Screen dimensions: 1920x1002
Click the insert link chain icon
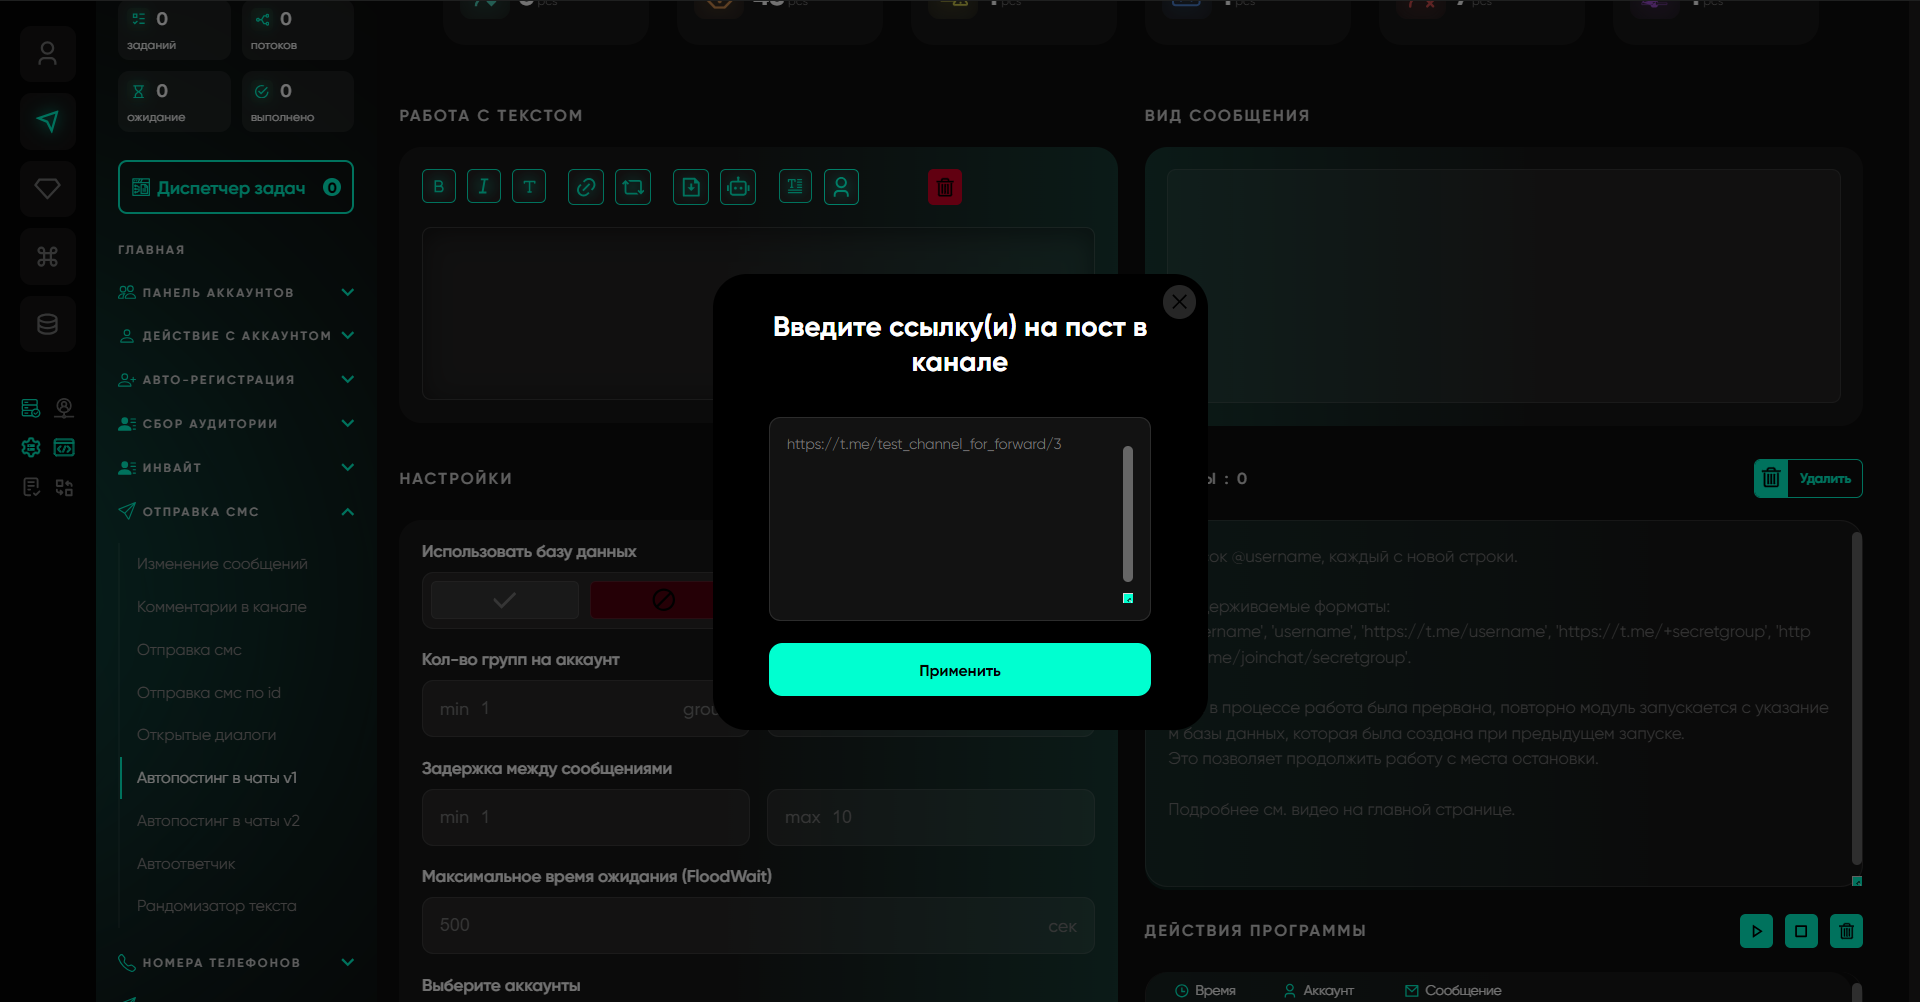[x=586, y=187]
